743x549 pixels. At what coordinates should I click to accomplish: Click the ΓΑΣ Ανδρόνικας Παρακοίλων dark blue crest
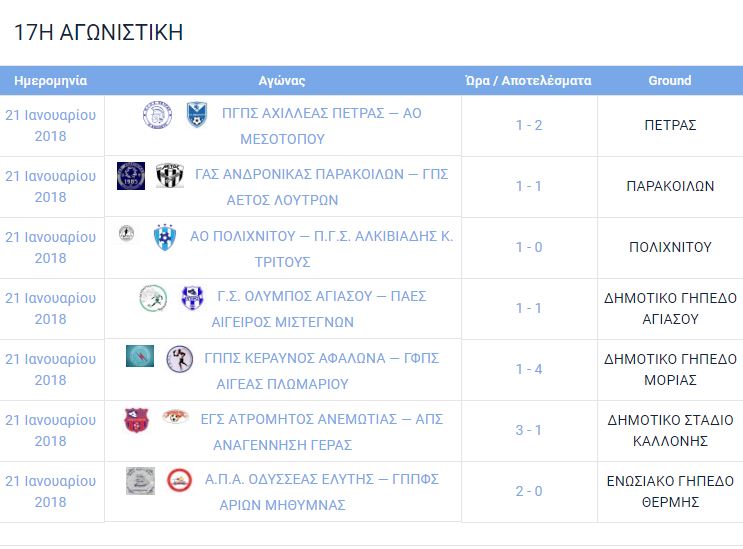(131, 176)
